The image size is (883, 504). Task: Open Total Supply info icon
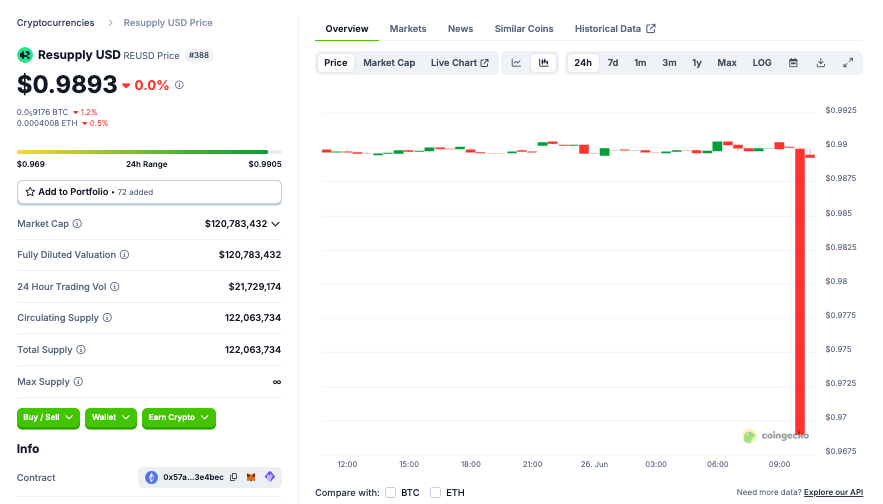click(81, 350)
